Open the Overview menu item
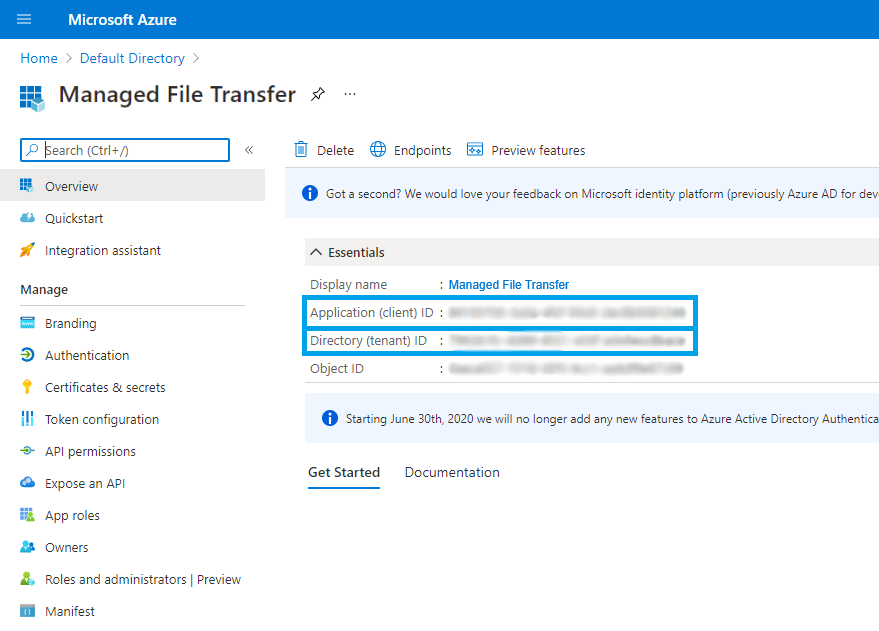Image resolution: width=879 pixels, height=631 pixels. (x=132, y=186)
